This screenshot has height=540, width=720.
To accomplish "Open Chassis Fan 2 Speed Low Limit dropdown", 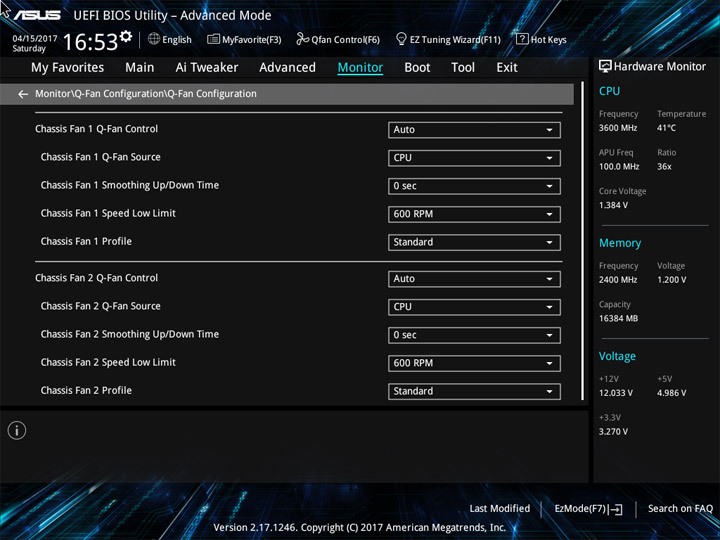I will point(474,363).
